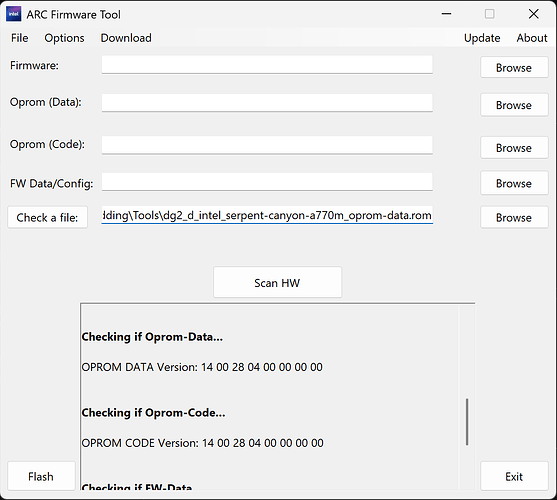Browse for a Firmware file
Viewport: 557px width, 500px height.
pos(514,67)
